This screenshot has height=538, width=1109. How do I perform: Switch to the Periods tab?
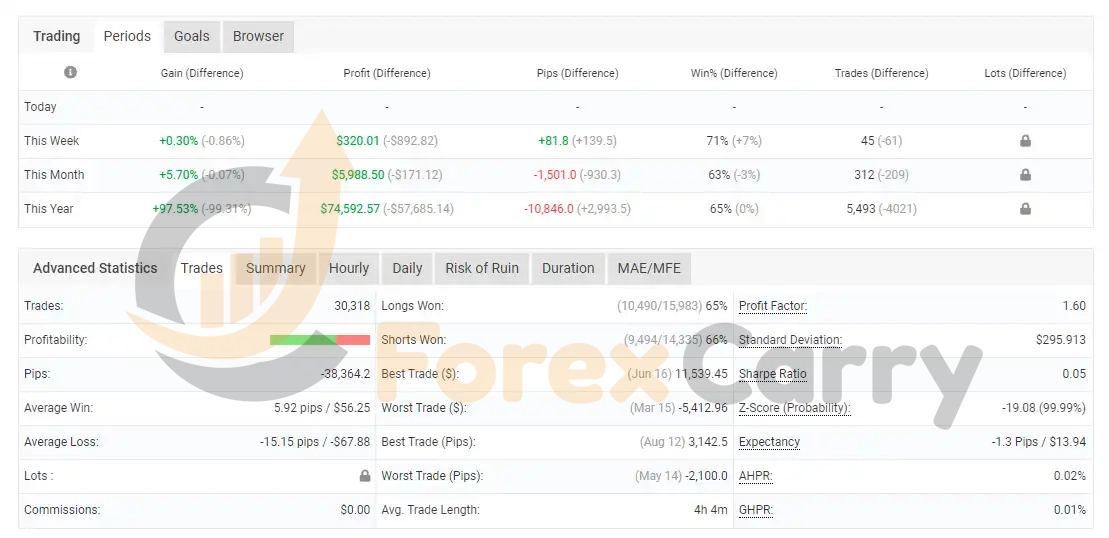click(x=127, y=36)
